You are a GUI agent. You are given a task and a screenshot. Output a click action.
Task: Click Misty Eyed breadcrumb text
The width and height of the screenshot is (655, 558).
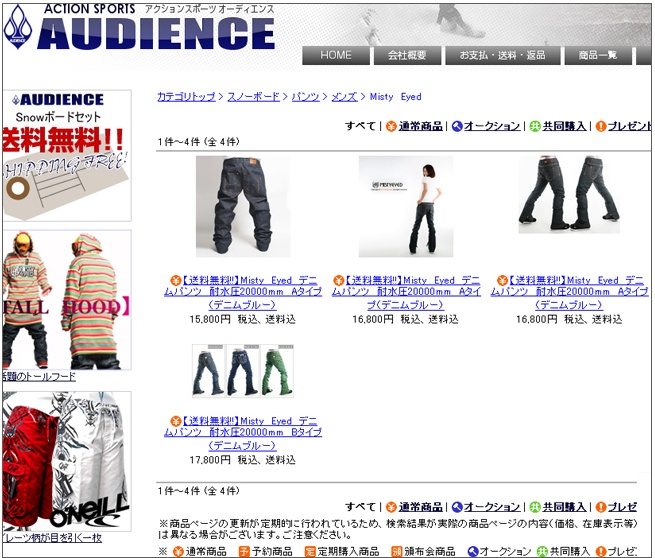396,97
